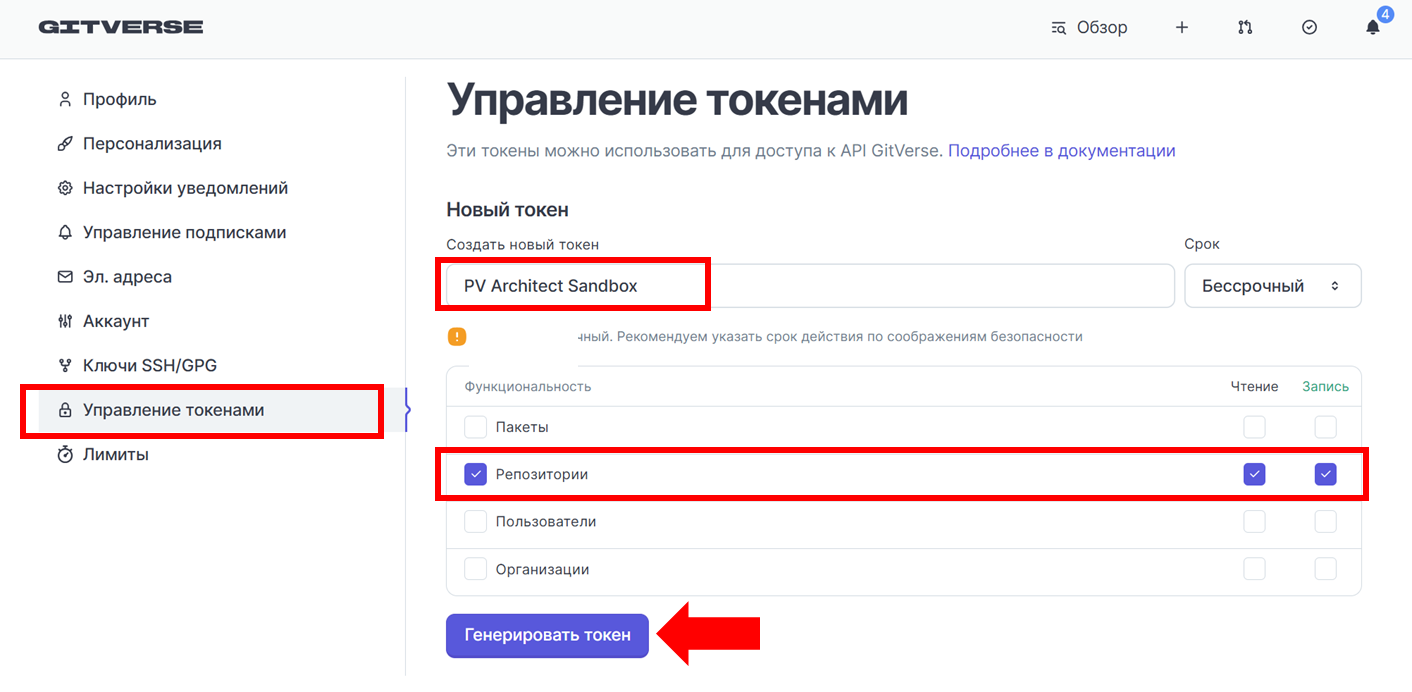Viewport: 1412px width, 692px height.
Task: Open Обзор search in header
Action: [x=1089, y=28]
